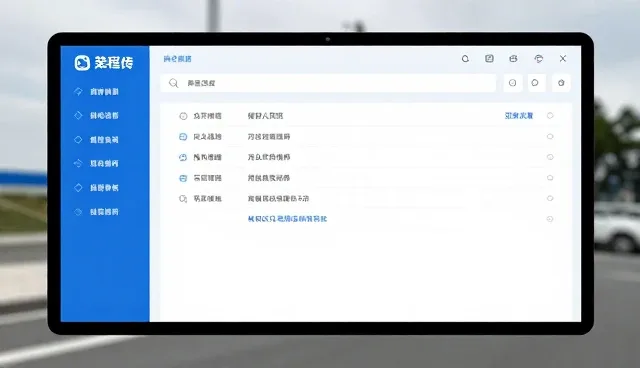Click the blue link in the first list row
The image size is (640, 368).
(x=519, y=116)
